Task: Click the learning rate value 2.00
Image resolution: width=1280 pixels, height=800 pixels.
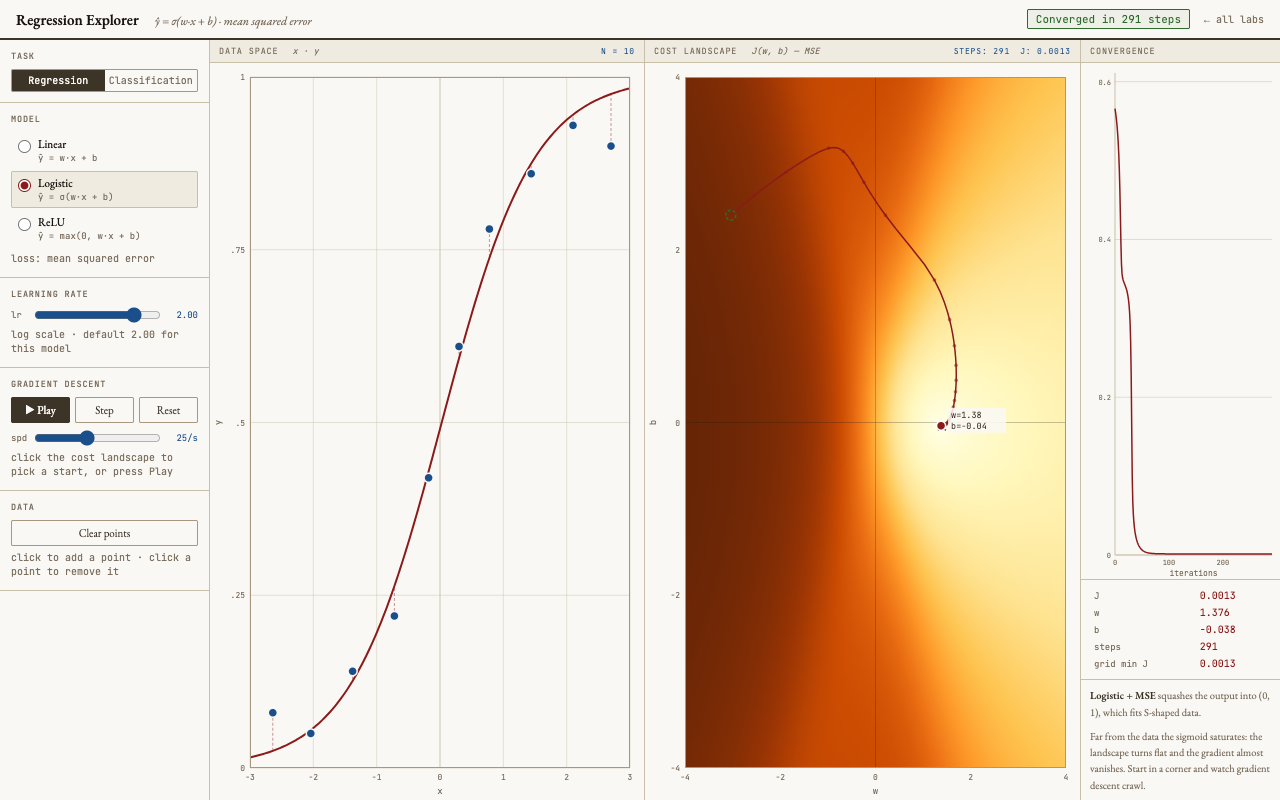Action: (187, 315)
